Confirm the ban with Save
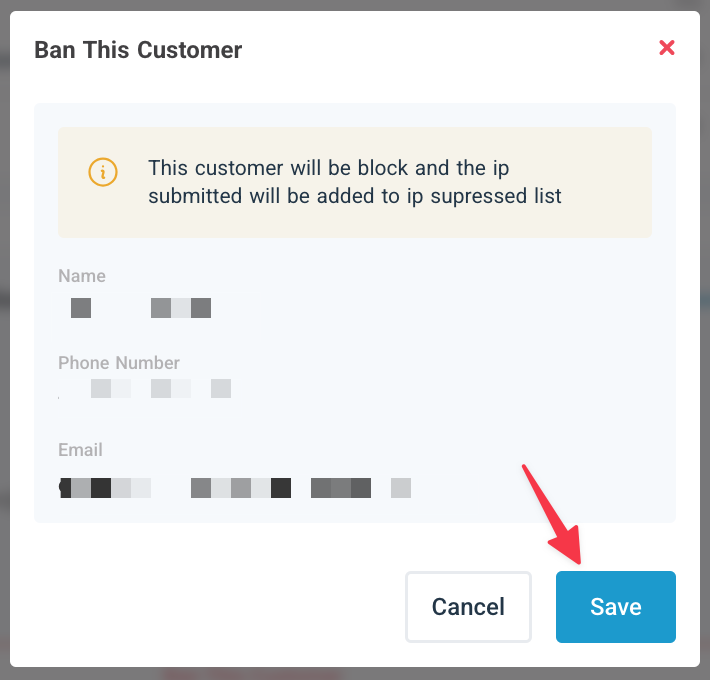Image resolution: width=710 pixels, height=680 pixels. (615, 607)
